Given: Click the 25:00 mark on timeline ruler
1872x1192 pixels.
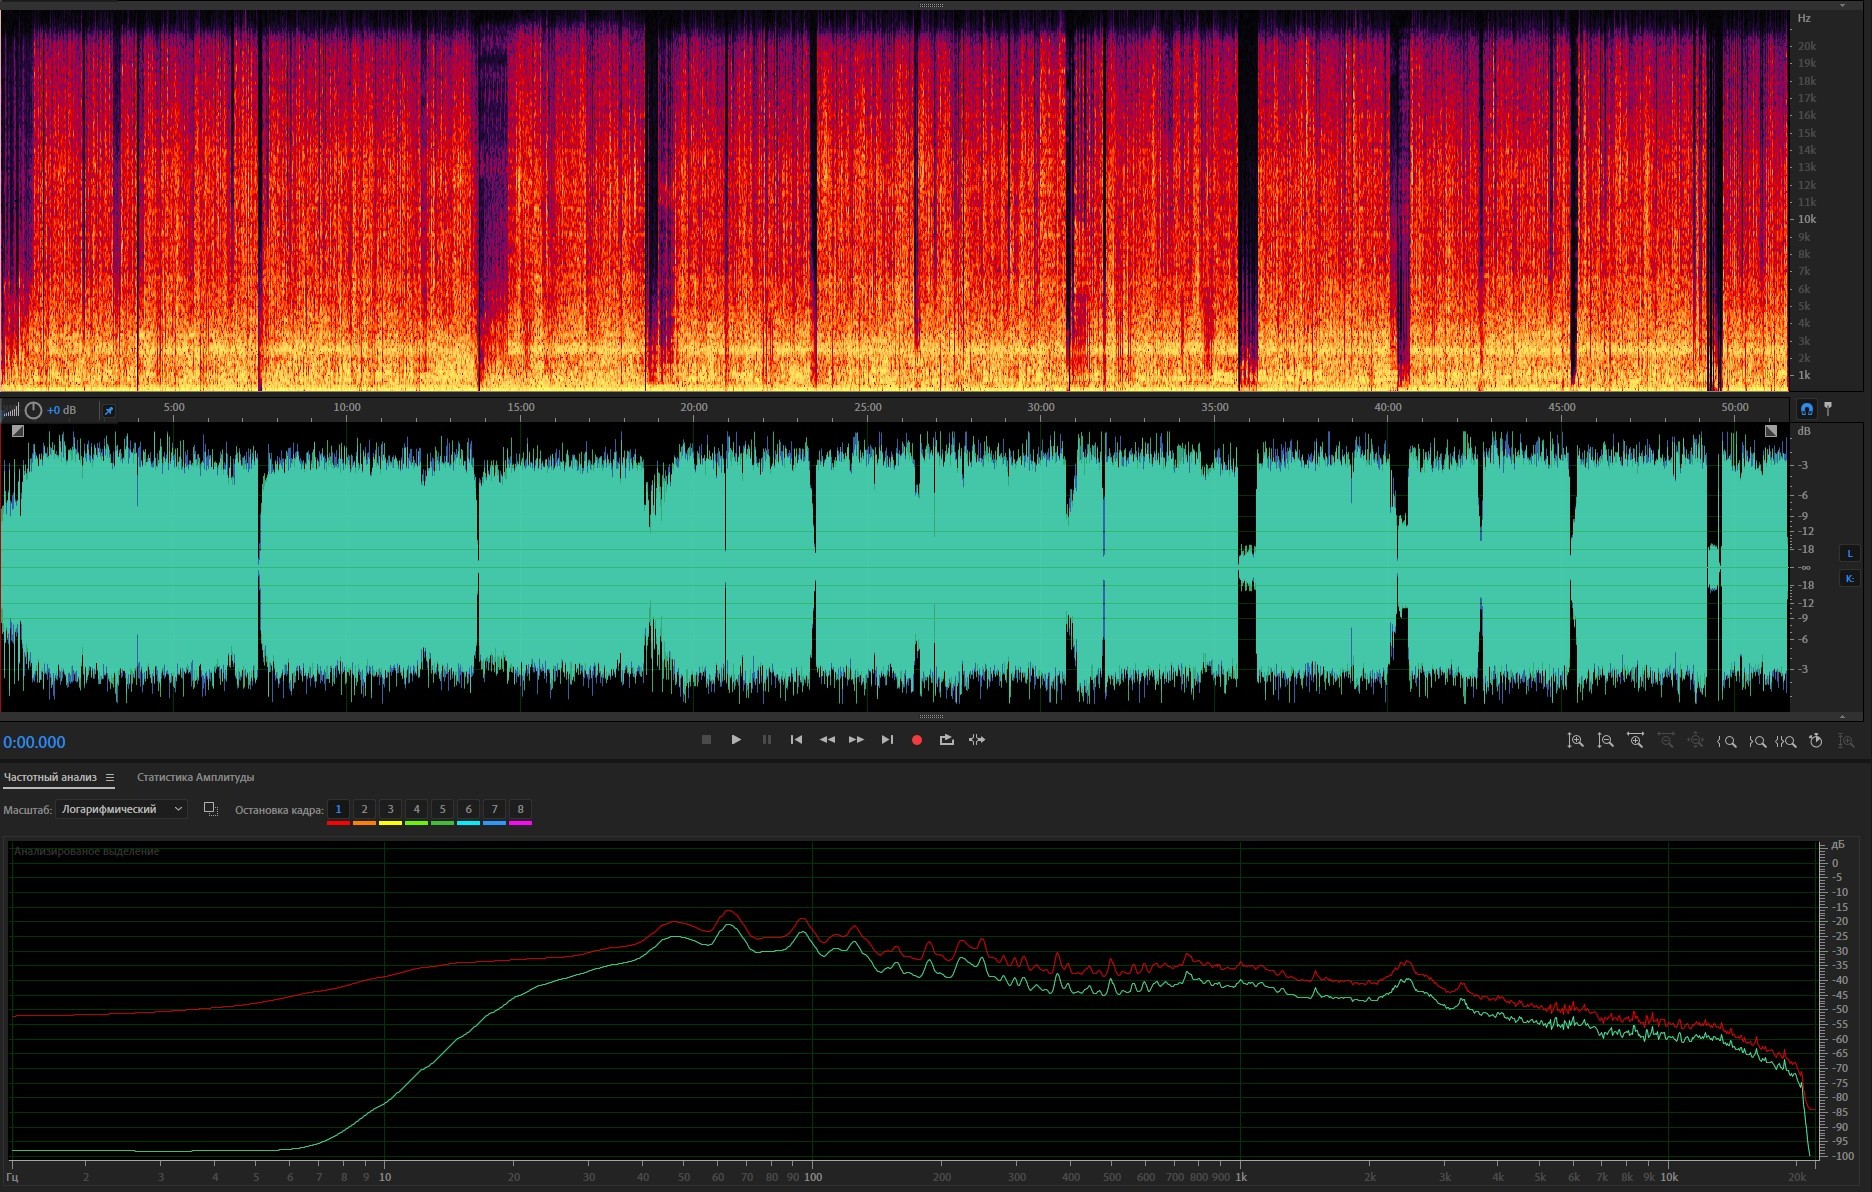Looking at the screenshot, I should (x=868, y=407).
